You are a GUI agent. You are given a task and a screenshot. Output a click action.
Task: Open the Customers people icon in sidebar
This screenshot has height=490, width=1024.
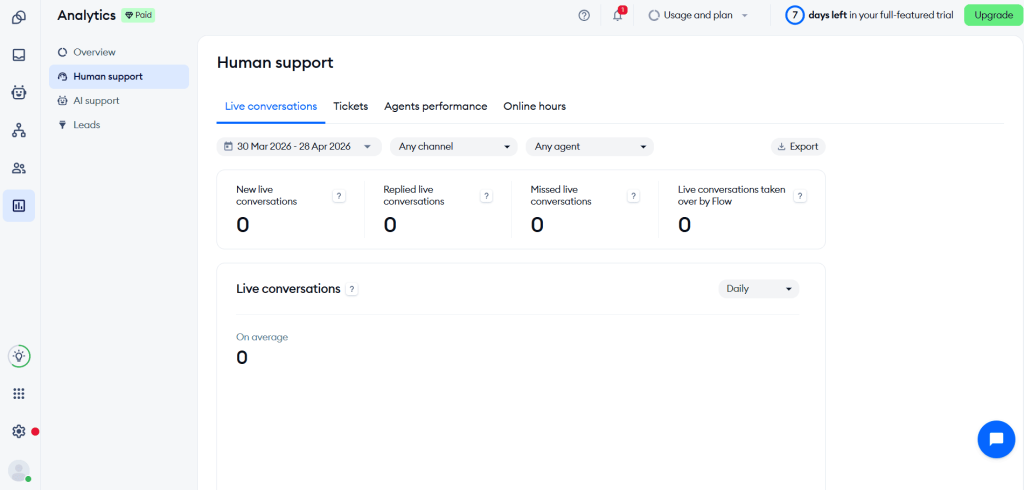click(19, 169)
